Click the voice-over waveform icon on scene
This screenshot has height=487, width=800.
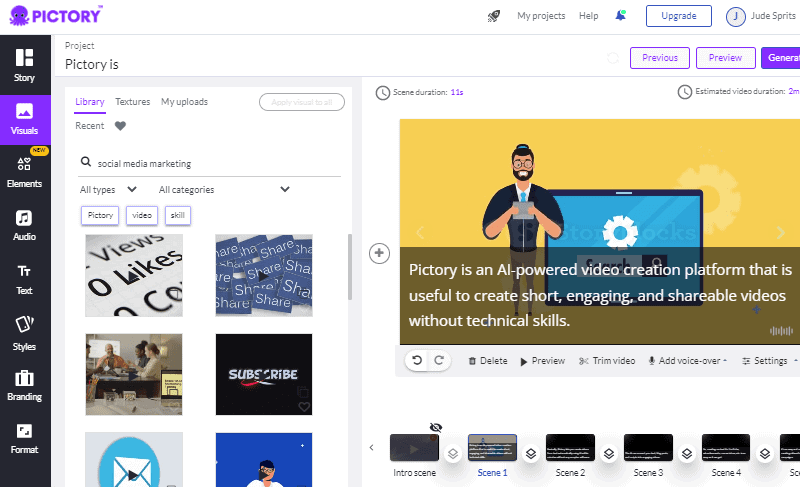click(x=782, y=331)
